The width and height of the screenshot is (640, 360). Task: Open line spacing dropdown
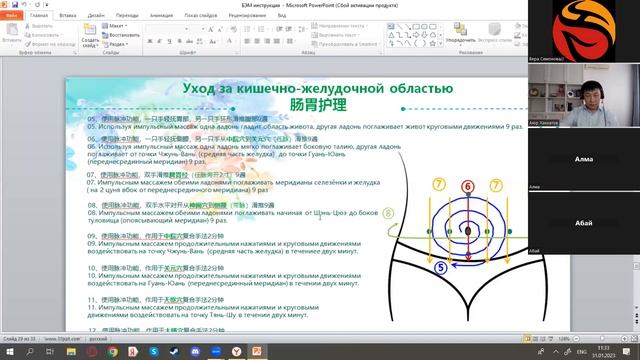302,29
